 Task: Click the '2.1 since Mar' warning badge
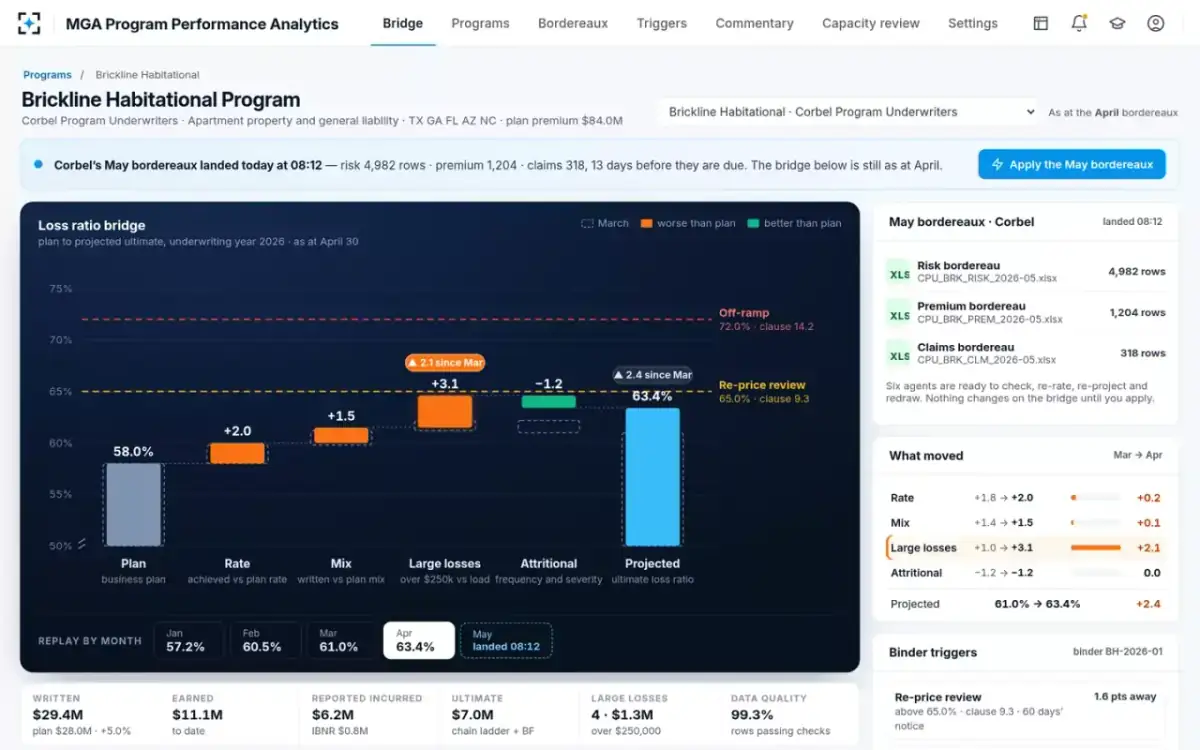(x=444, y=362)
